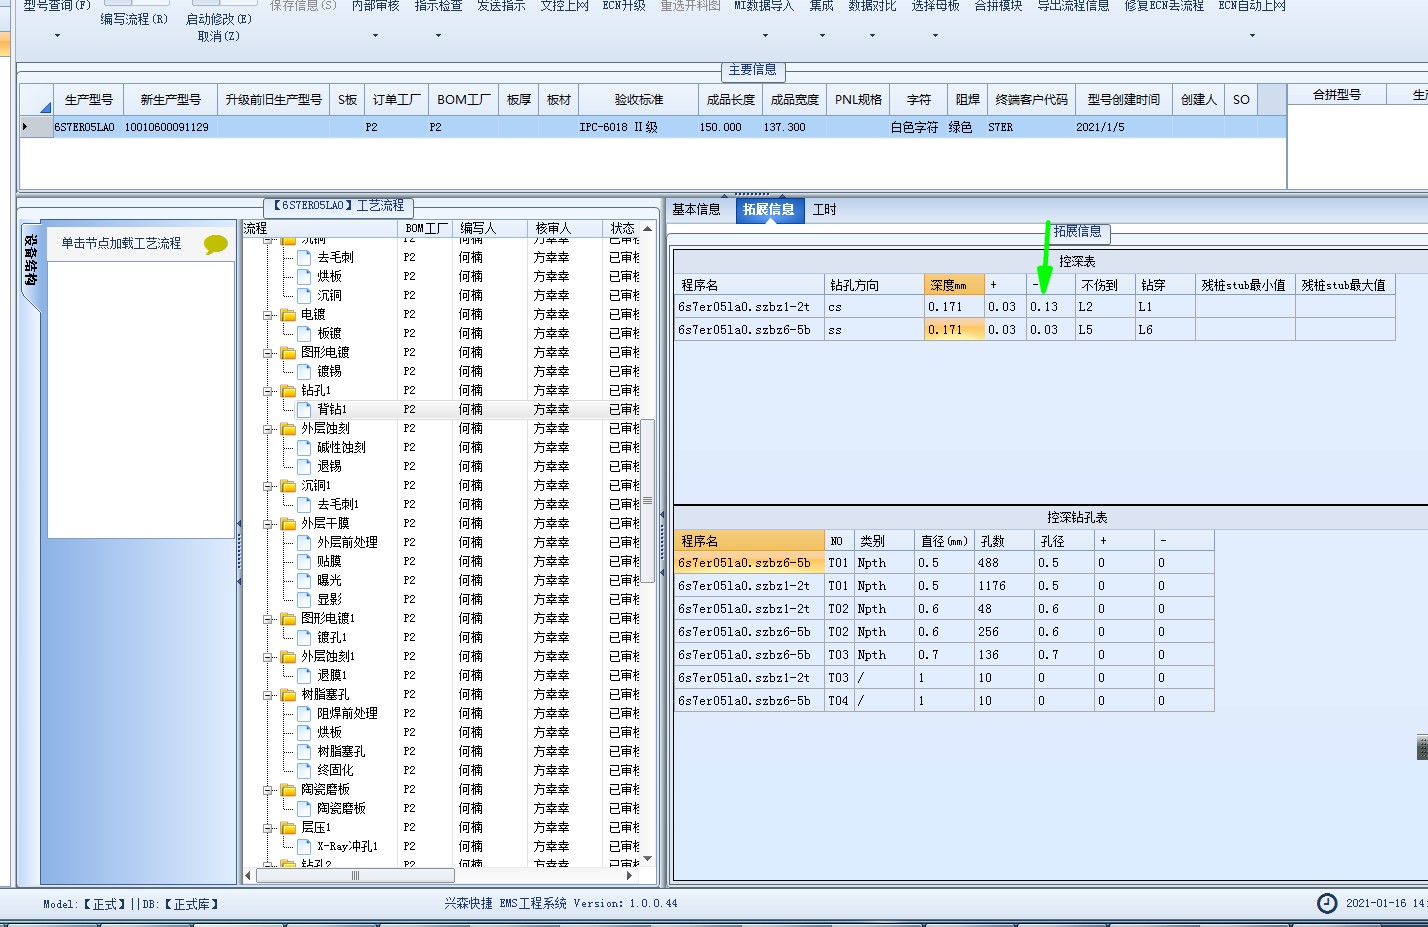Viewport: 1428px width, 927px height.
Task: Click the folder icon of 图形电镀1
Action: pos(288,618)
